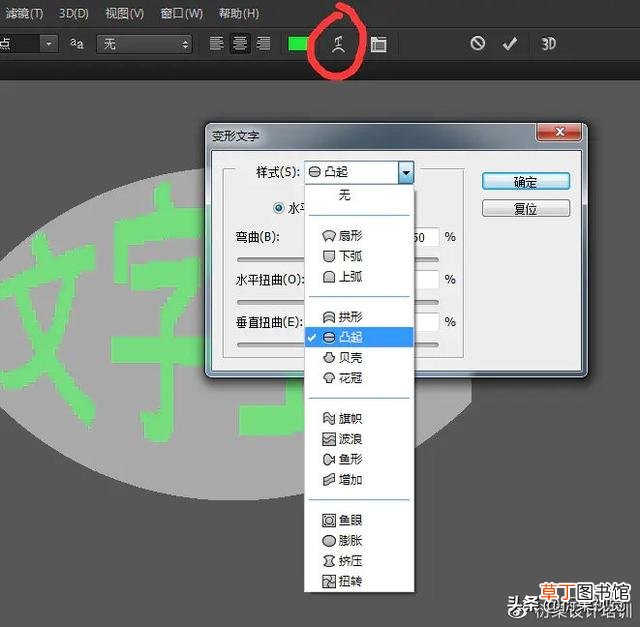Choose the 鱼形 warp style
The width and height of the screenshot is (640, 627).
pyautogui.click(x=359, y=459)
